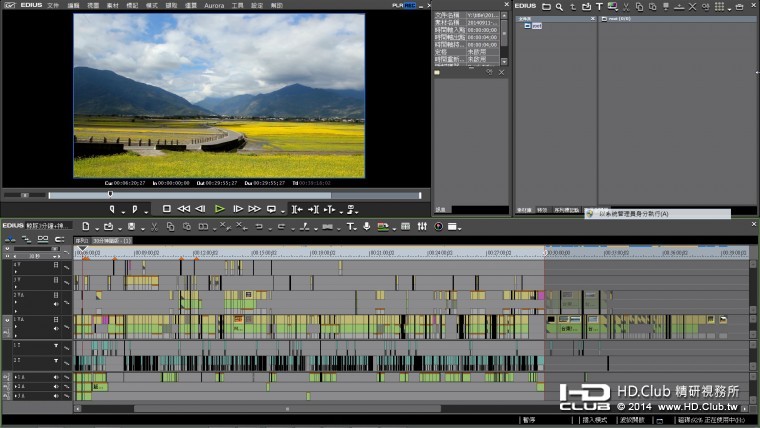The width and height of the screenshot is (760, 428).
Task: Toggle the title track 1 T visibility
Action: pyautogui.click(x=56, y=346)
